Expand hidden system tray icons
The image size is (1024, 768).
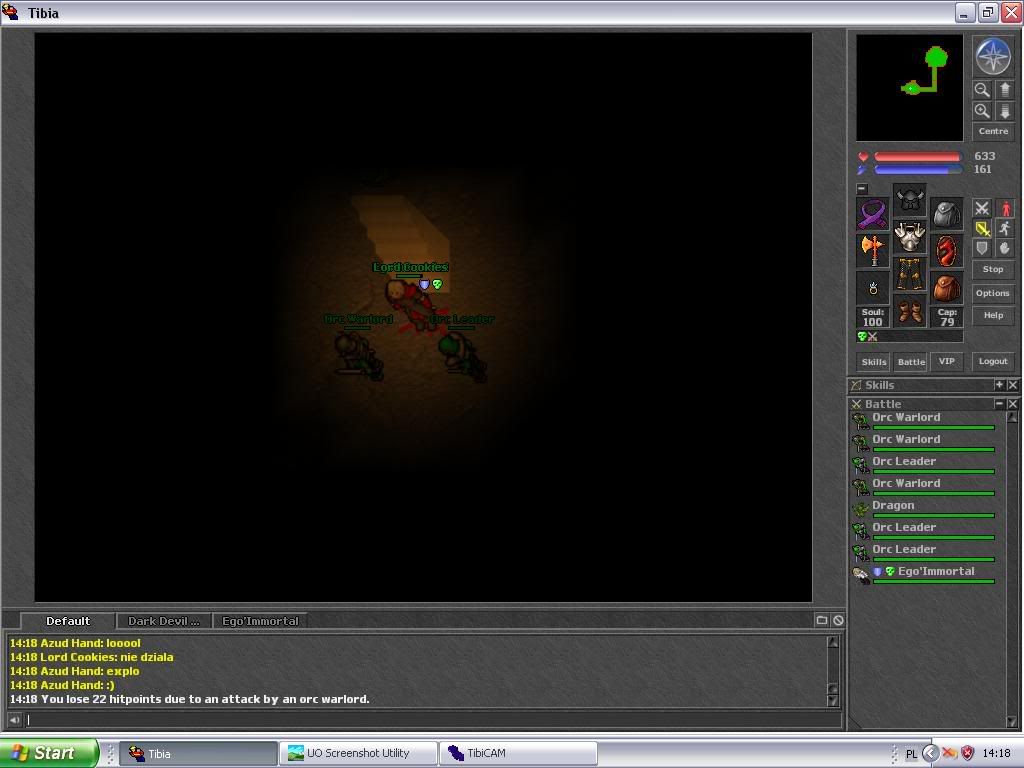(930, 753)
